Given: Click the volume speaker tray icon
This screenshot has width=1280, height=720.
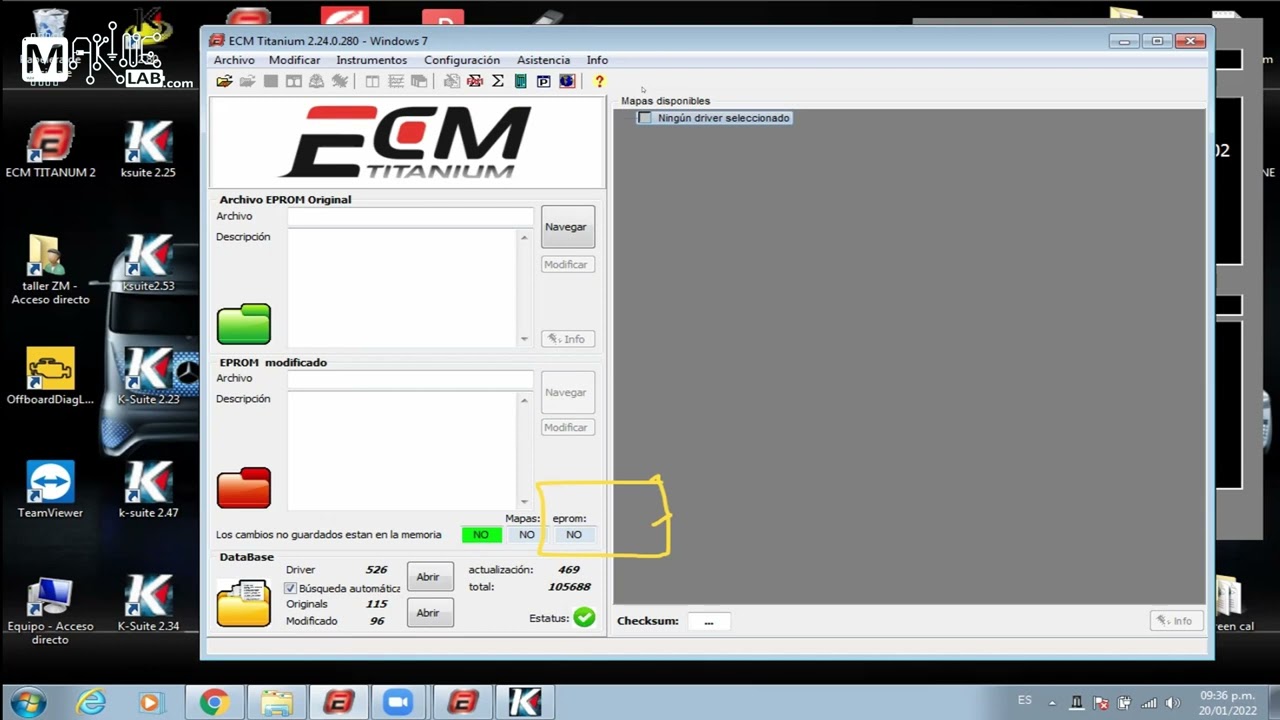Looking at the screenshot, I should 1172,702.
